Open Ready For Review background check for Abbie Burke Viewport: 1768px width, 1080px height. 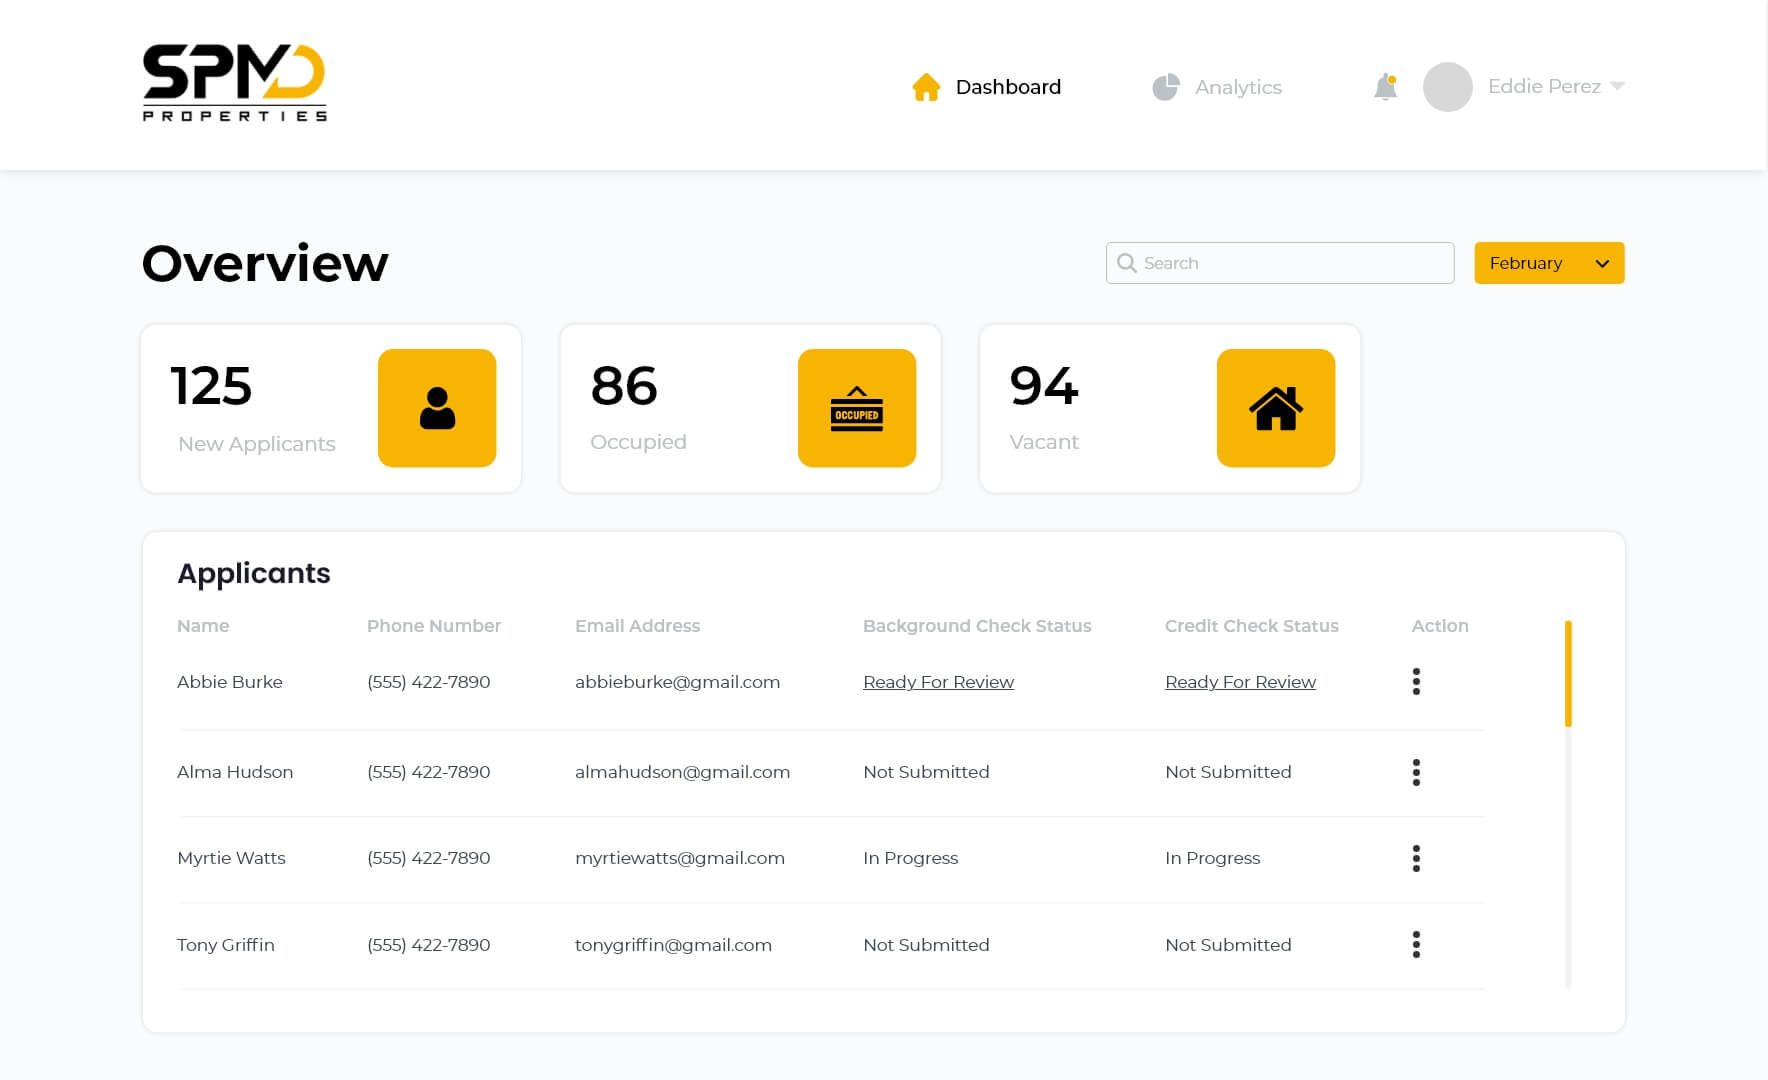point(938,681)
